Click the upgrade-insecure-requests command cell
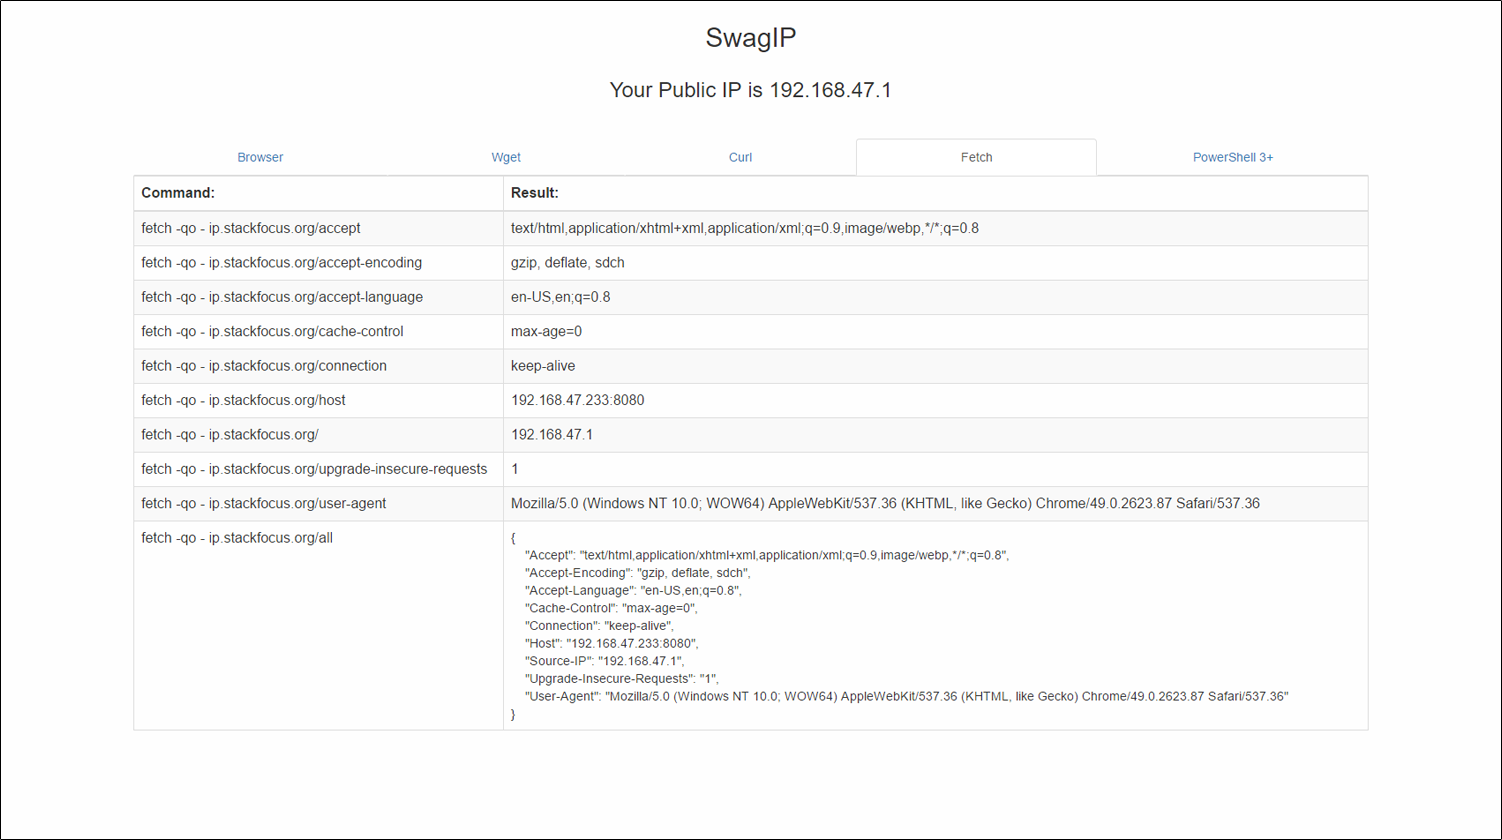 tap(314, 469)
